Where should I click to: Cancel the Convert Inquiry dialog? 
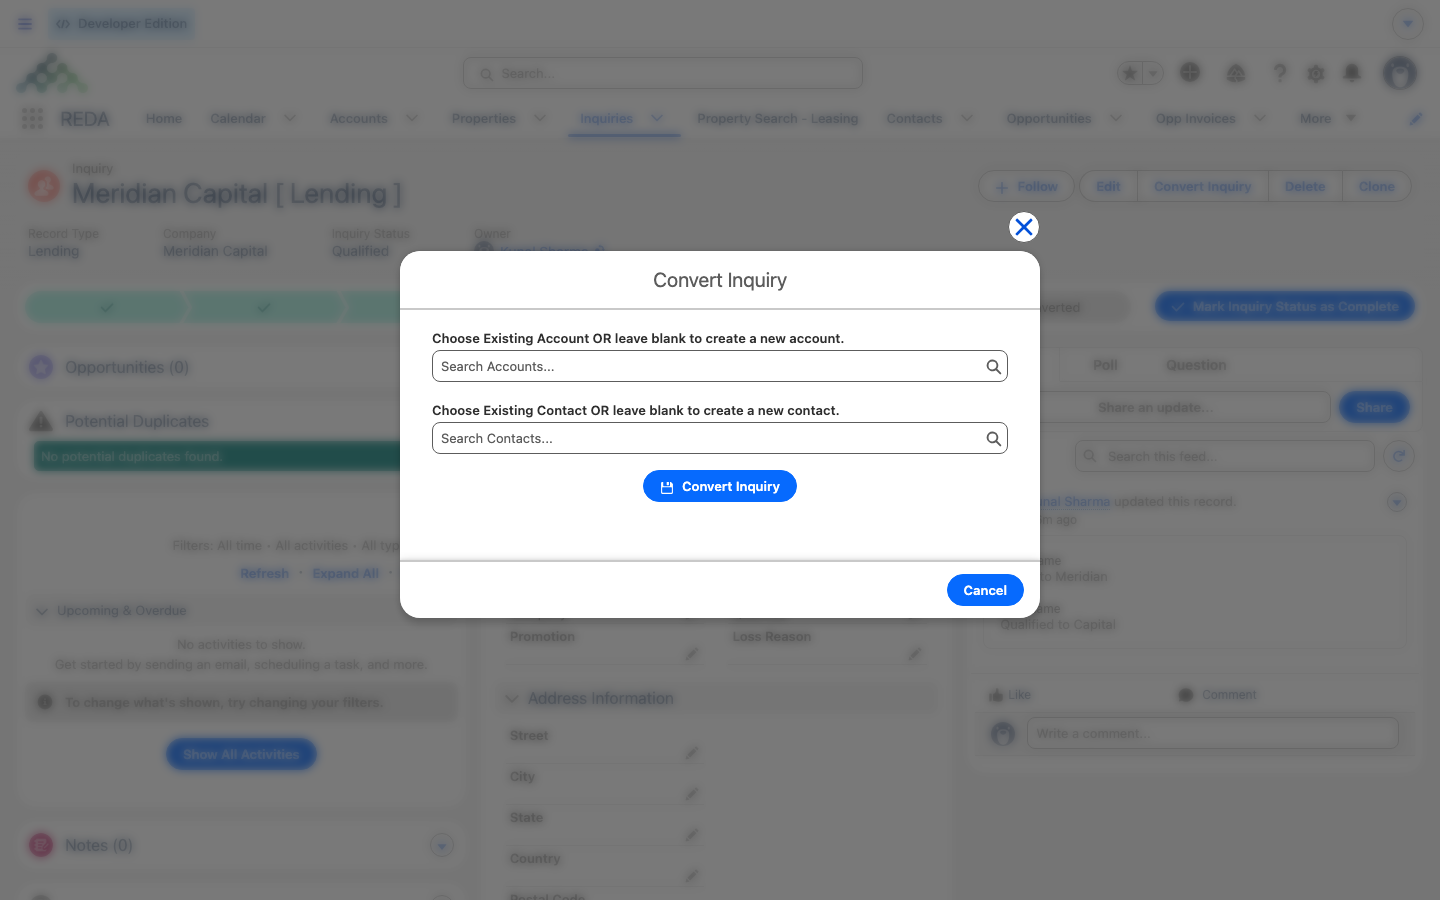985,590
